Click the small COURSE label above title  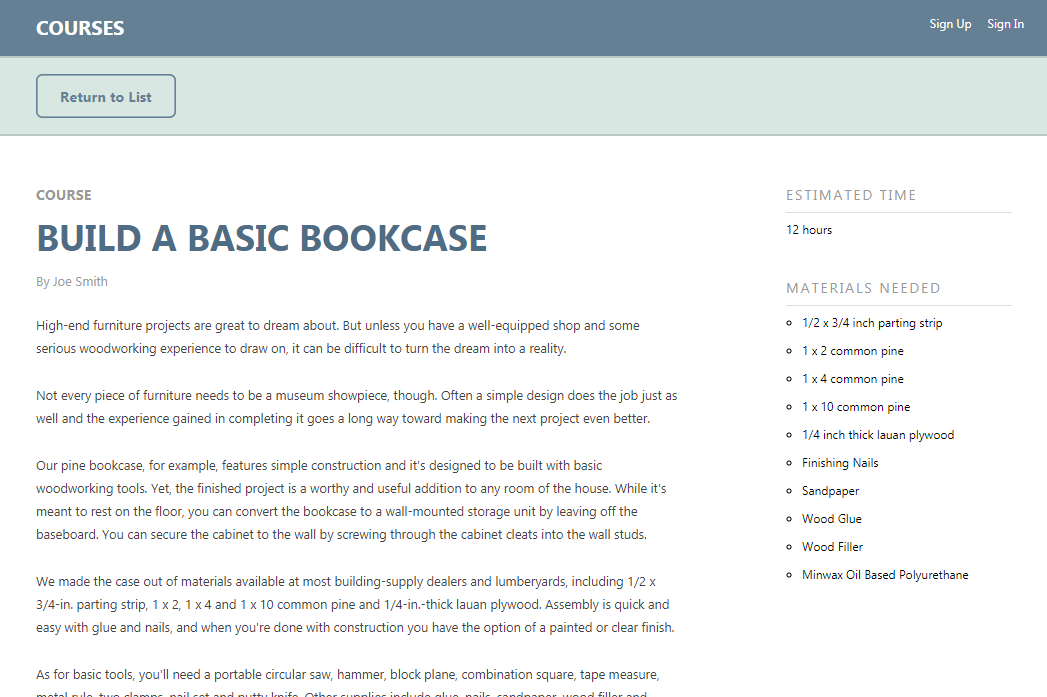[x=64, y=195]
